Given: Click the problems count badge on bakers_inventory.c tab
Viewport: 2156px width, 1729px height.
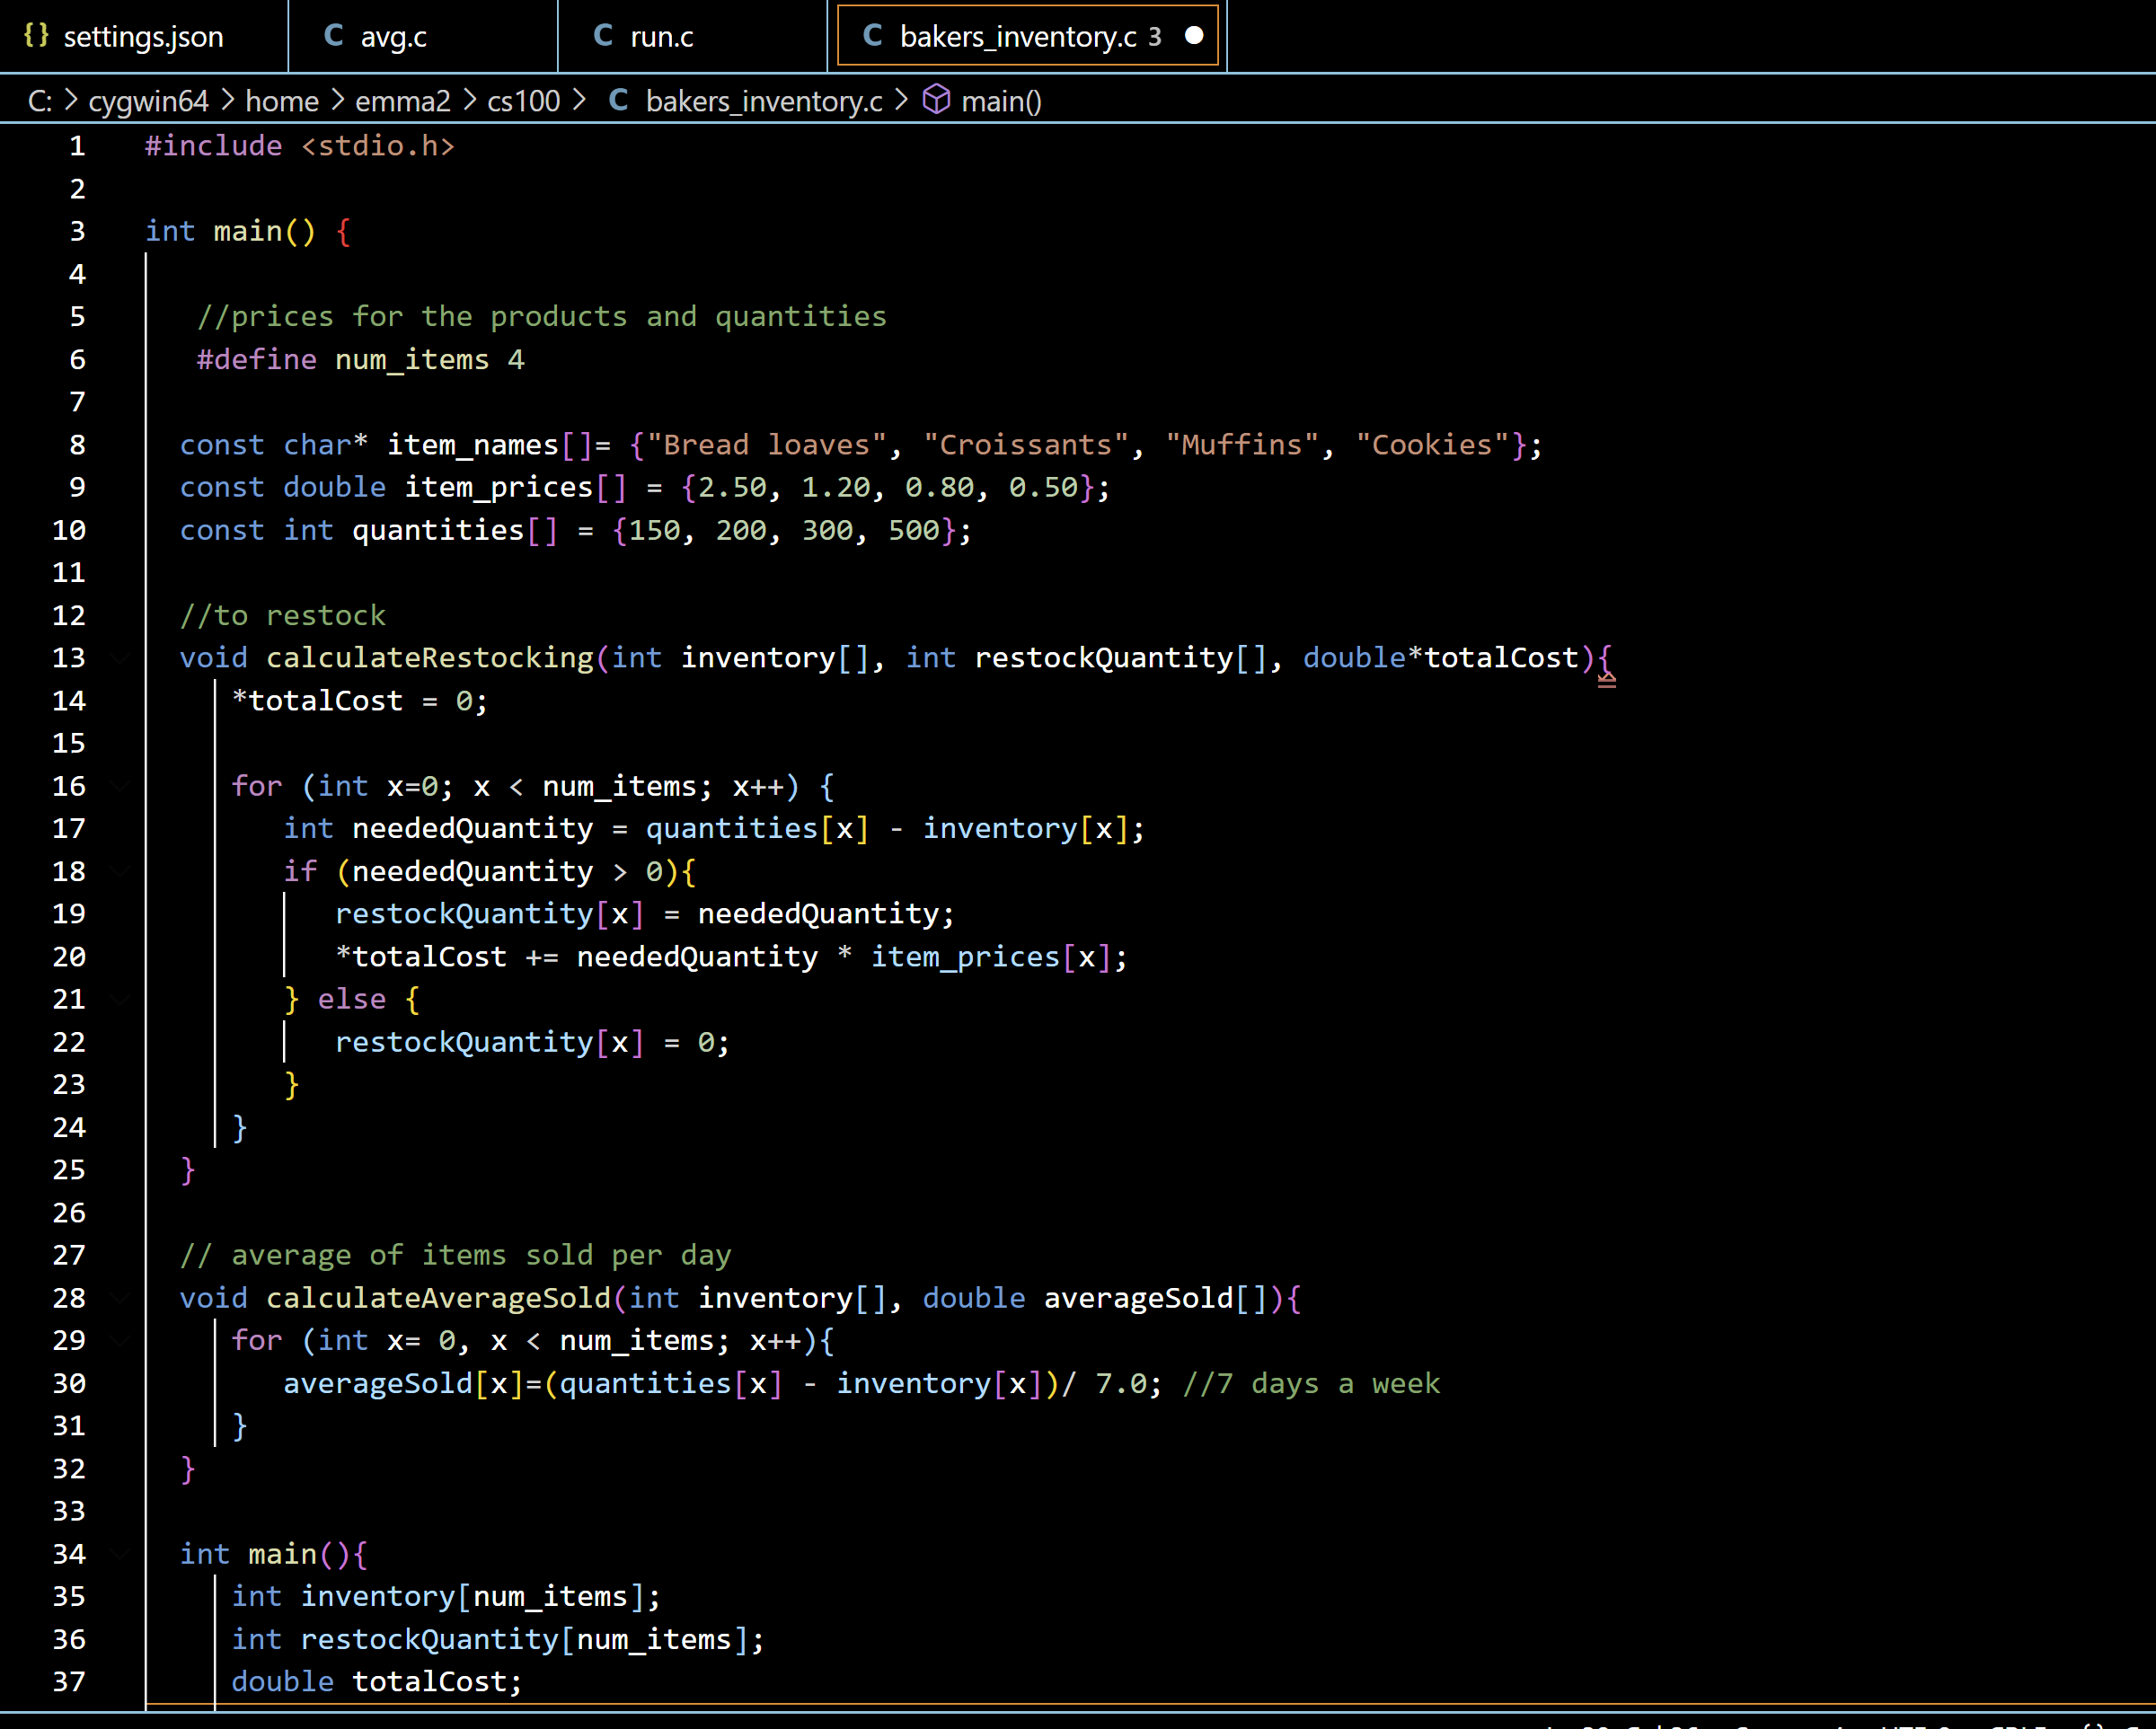Looking at the screenshot, I should coord(1157,36).
